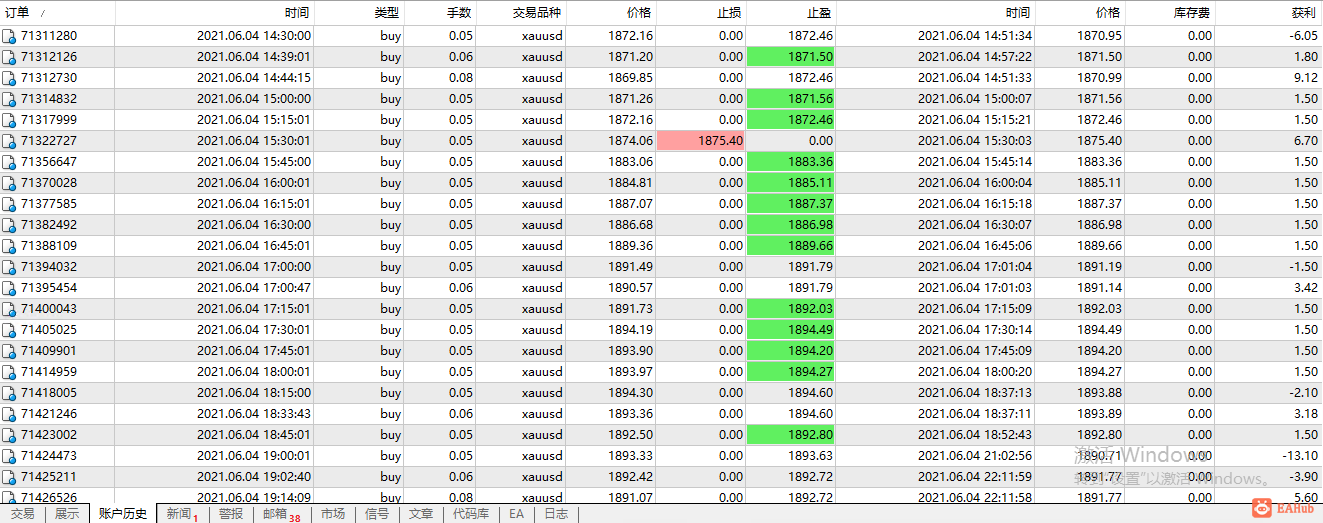Click the green take-profit cell 1889.66

point(791,246)
